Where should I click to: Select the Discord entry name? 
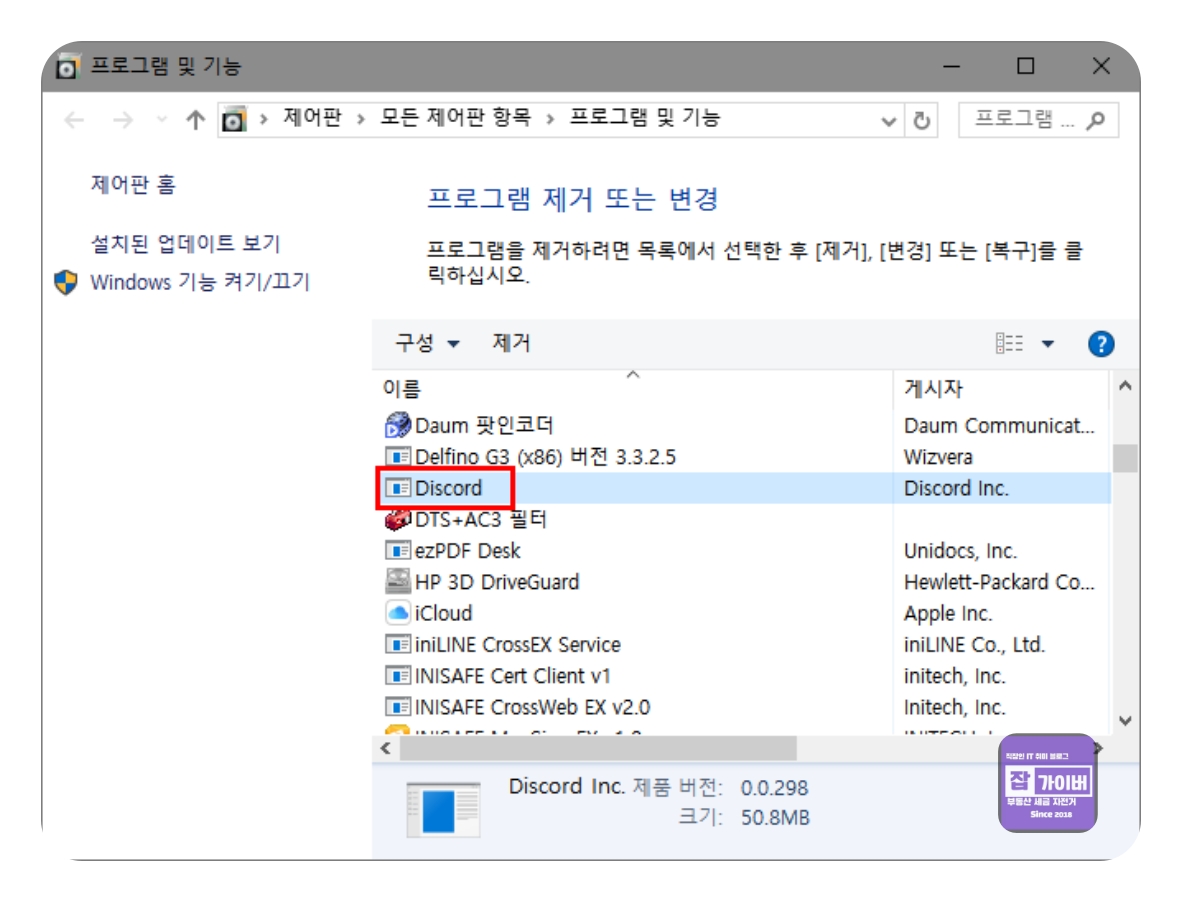448,488
